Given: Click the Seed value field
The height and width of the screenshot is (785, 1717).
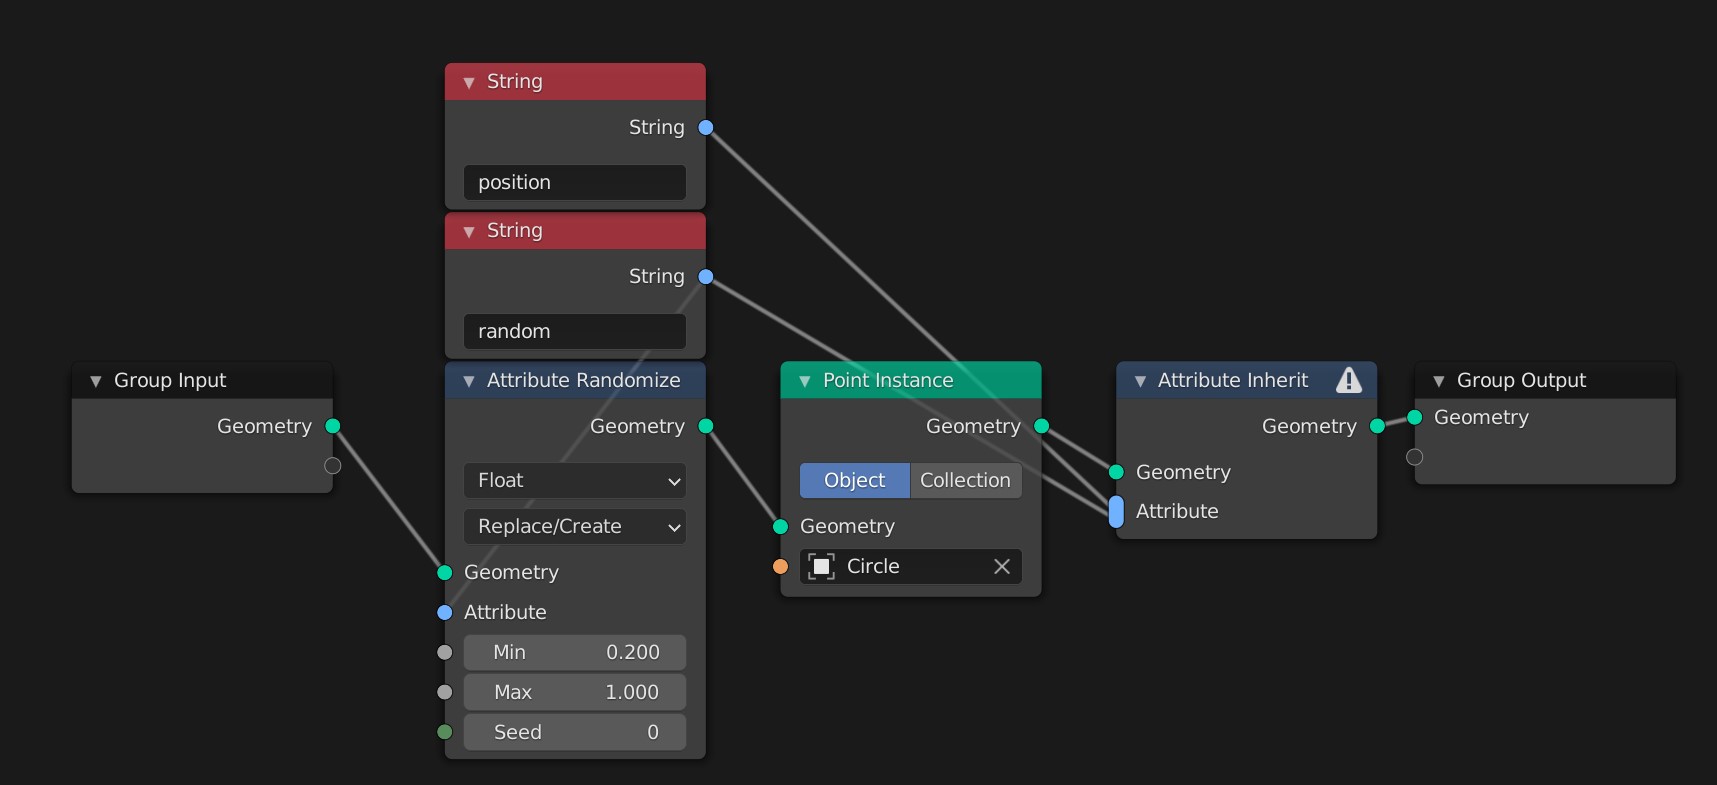Looking at the screenshot, I should coord(575,732).
